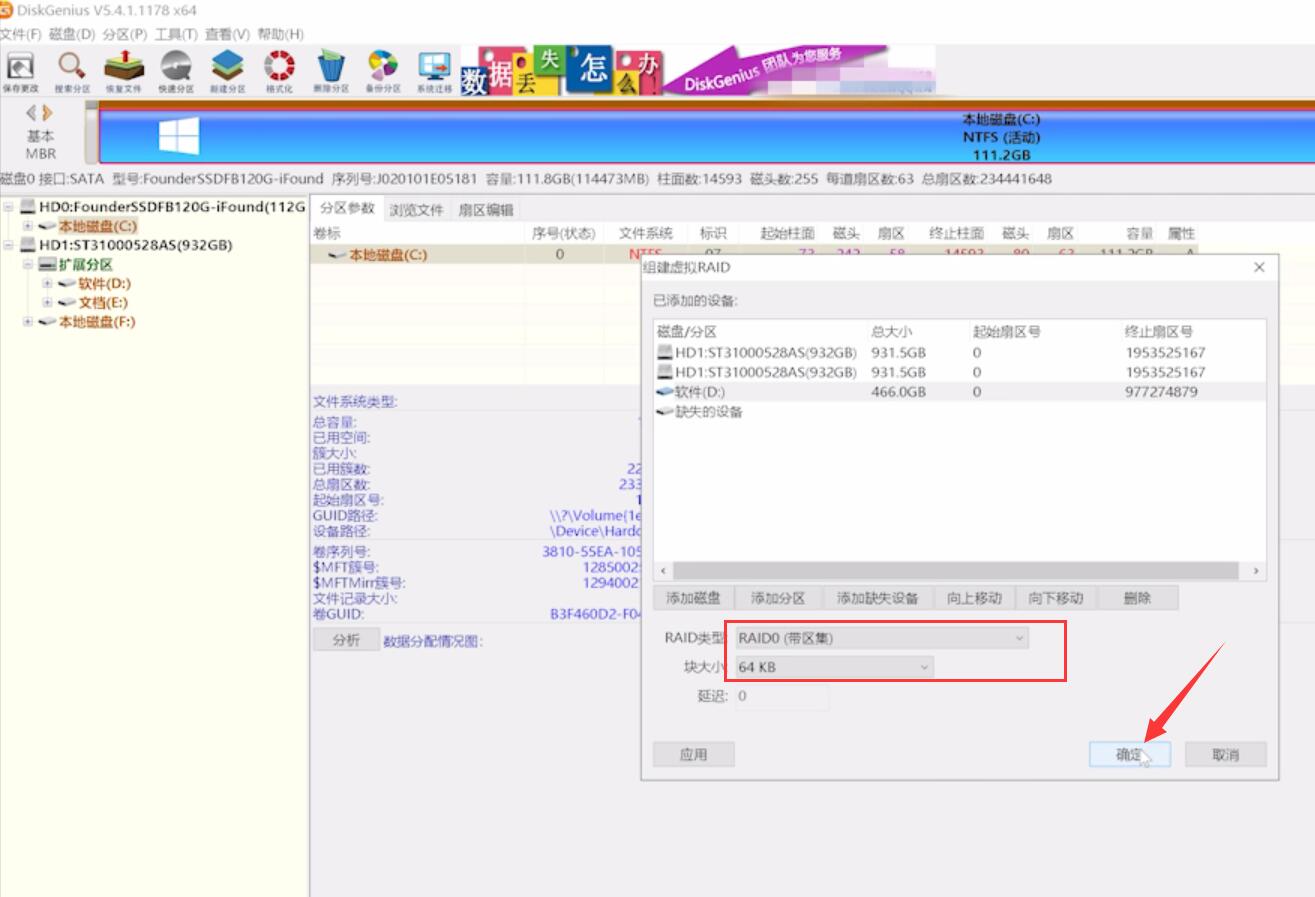
Task: Collapse the 扩展分区 tree node
Action: (28, 265)
